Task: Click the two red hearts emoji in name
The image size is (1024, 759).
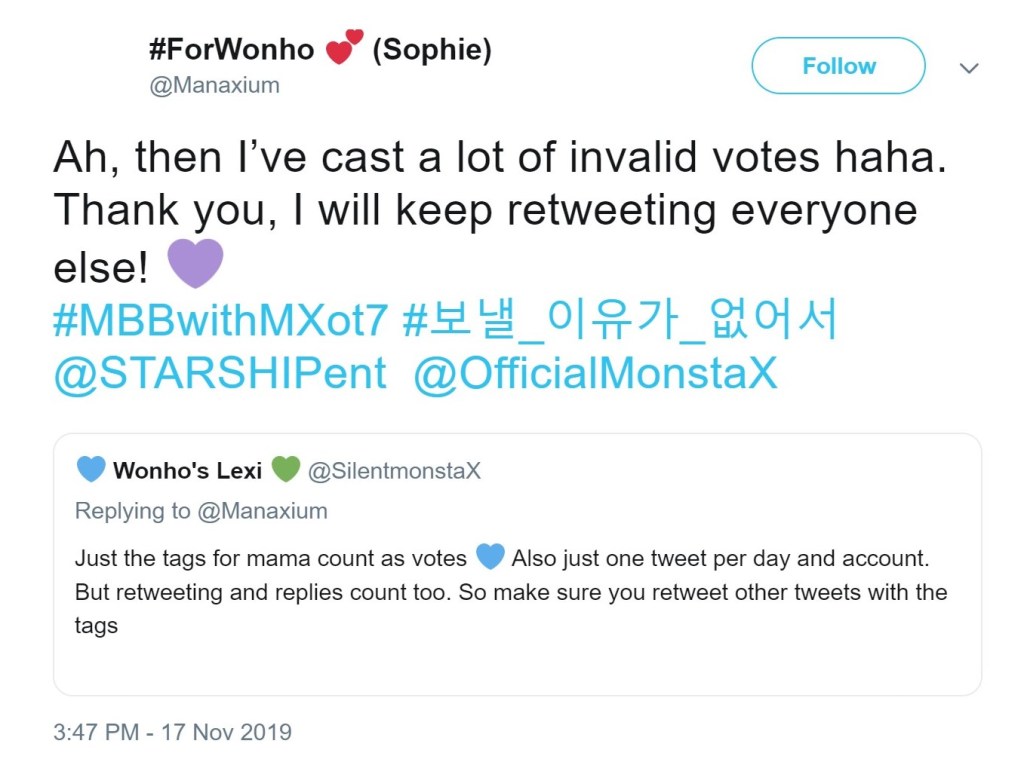Action: (344, 48)
